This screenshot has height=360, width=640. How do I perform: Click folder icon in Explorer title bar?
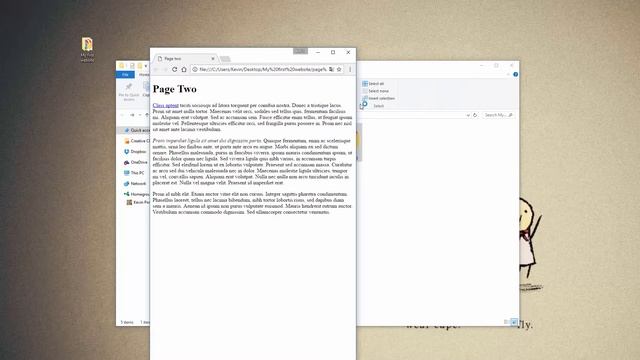click(122, 66)
